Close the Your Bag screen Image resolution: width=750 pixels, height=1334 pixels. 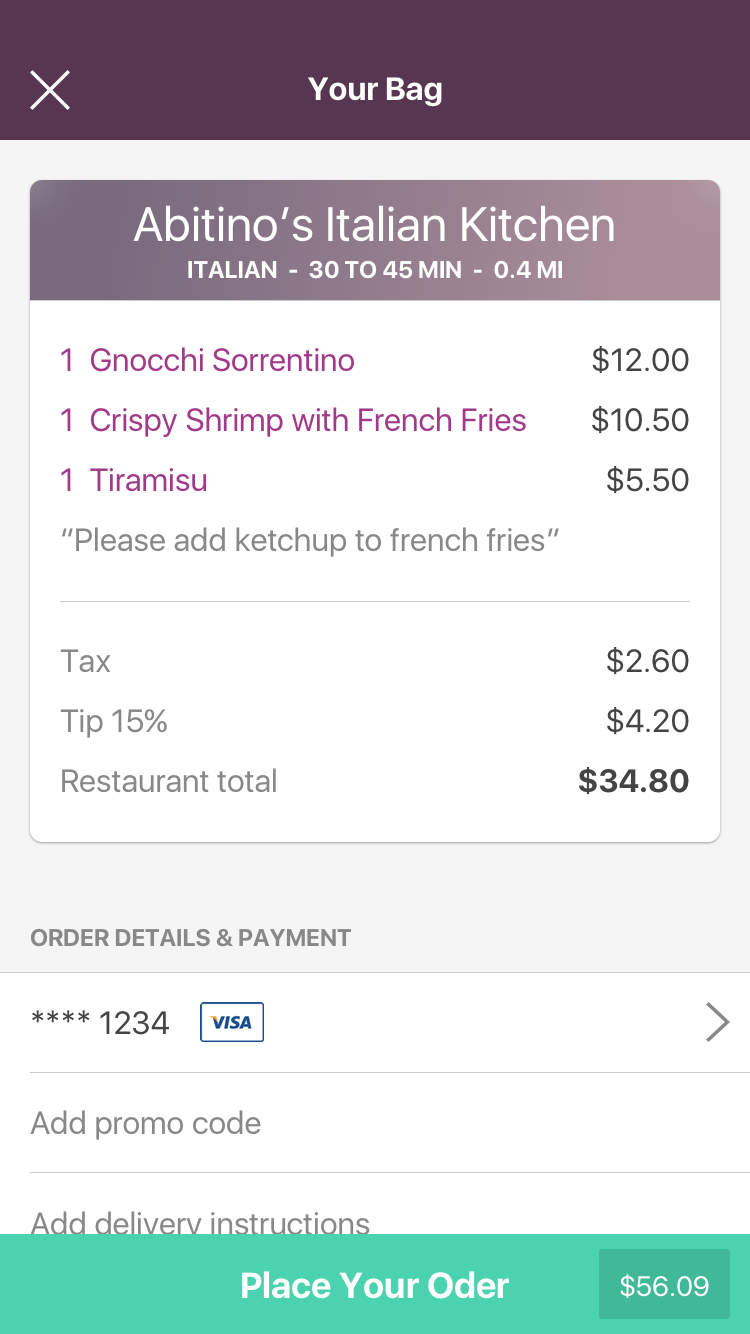[x=49, y=90]
